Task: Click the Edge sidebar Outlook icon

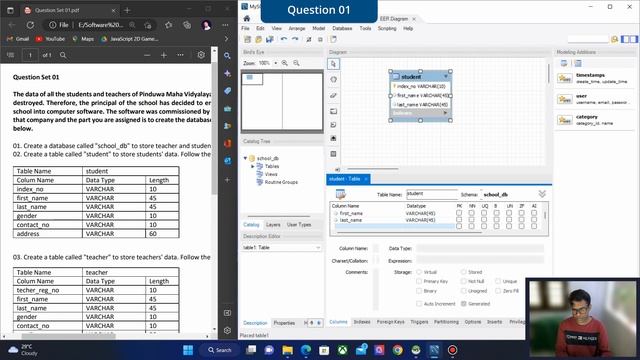Action: (228, 161)
